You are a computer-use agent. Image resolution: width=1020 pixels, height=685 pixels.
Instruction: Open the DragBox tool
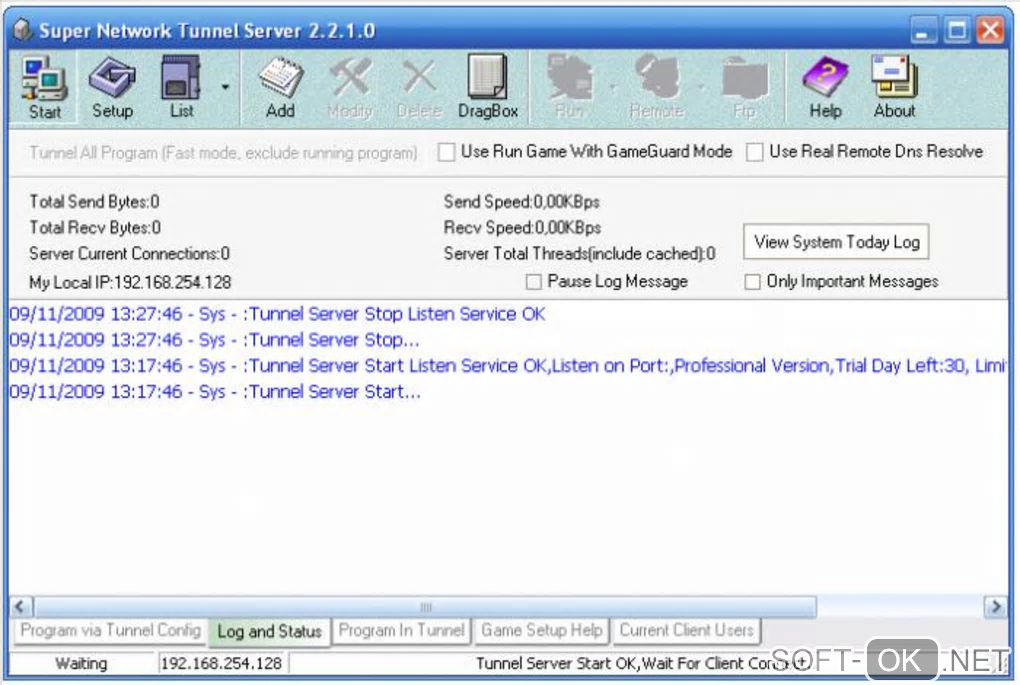click(x=488, y=88)
